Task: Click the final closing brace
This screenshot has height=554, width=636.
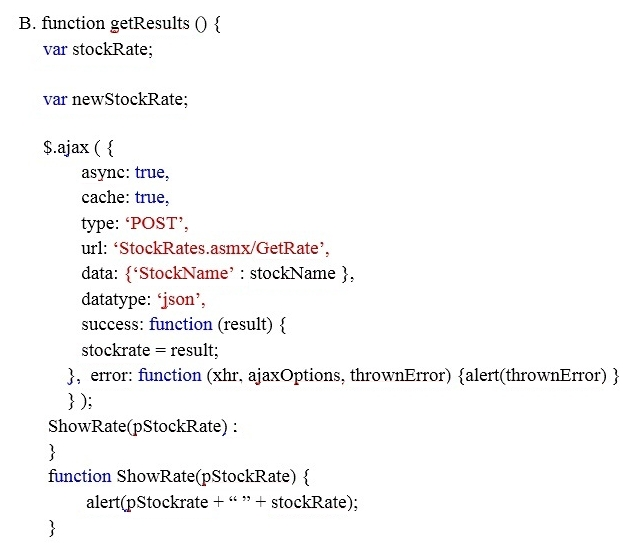Action: [52, 528]
